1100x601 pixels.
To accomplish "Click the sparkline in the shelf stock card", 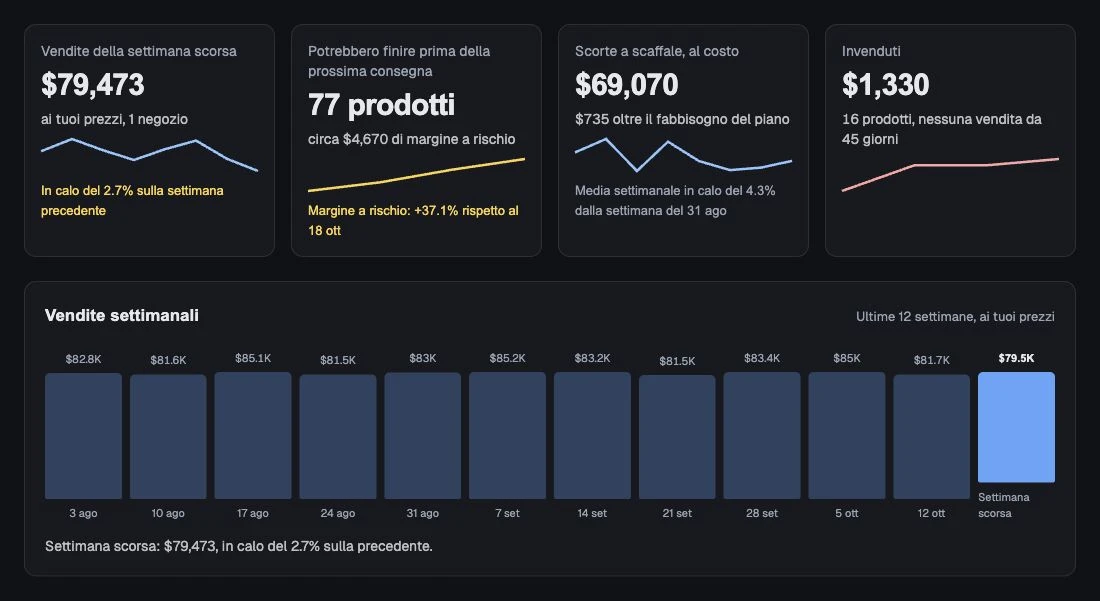I will click(x=683, y=155).
